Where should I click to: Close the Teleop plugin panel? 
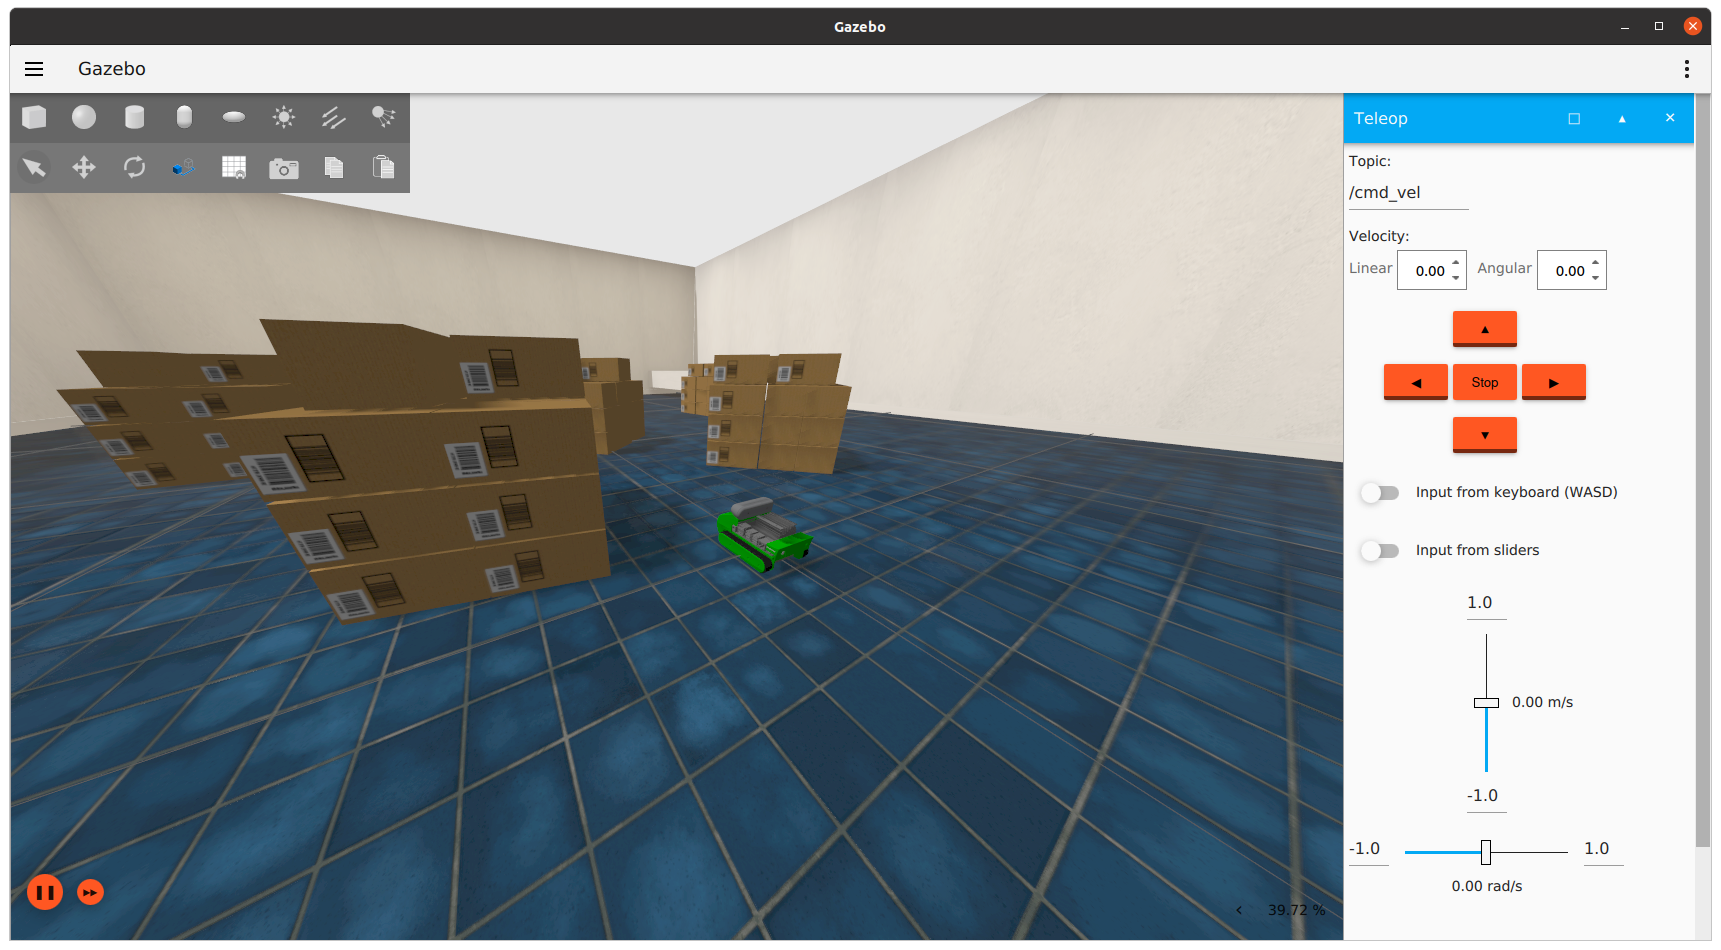pos(1670,118)
